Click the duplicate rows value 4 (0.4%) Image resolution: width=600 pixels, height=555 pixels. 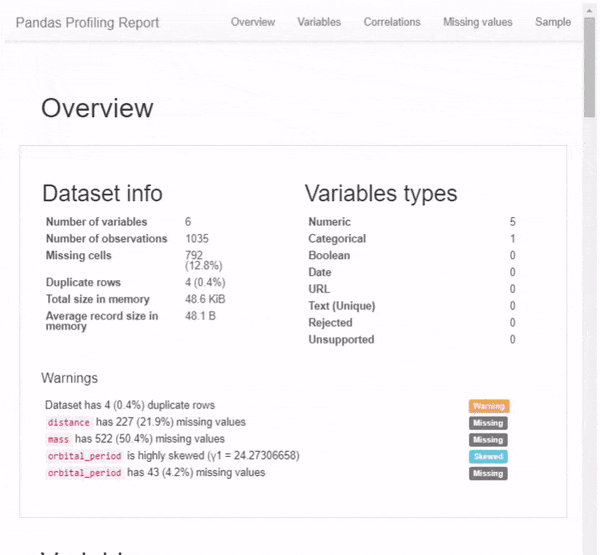[205, 282]
